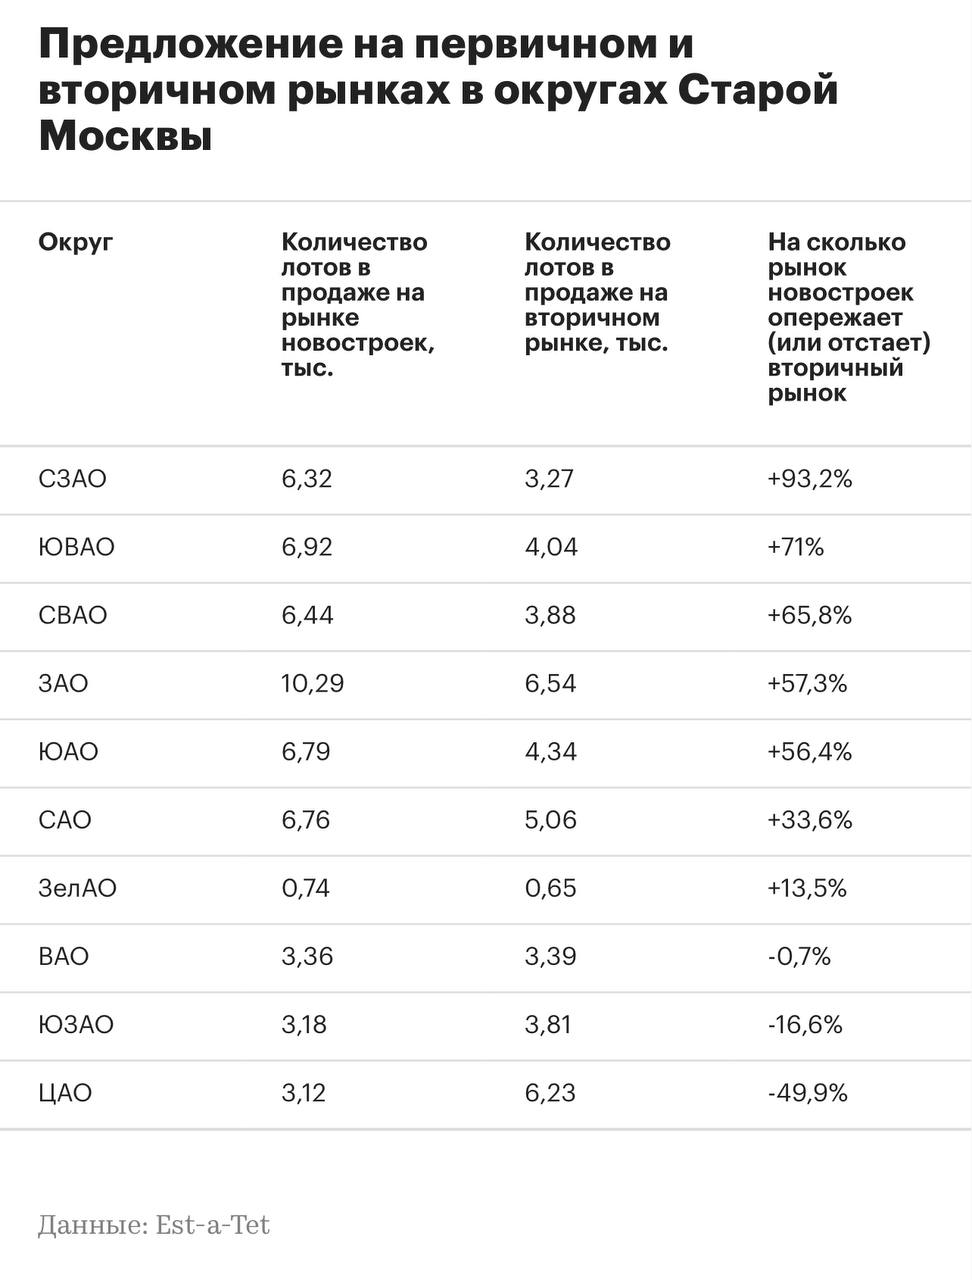Click the +33,6% value in САО row
The width and height of the screenshot is (972, 1280).
point(810,820)
